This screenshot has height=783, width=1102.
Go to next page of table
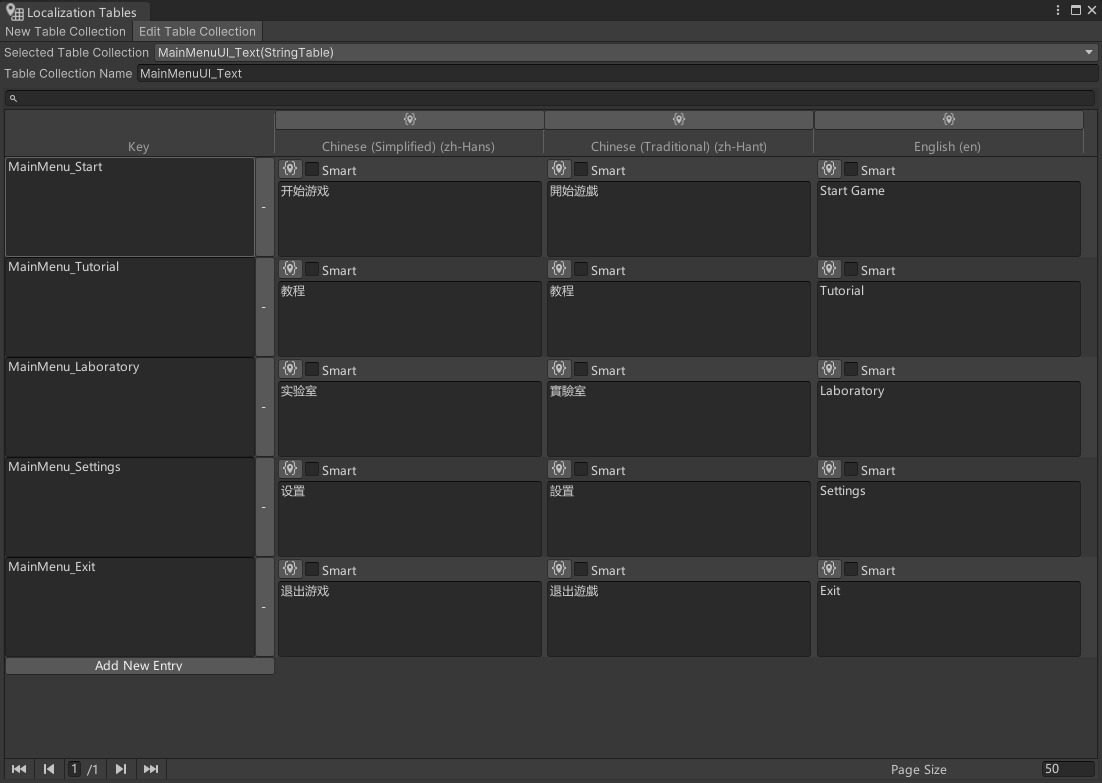coord(121,769)
